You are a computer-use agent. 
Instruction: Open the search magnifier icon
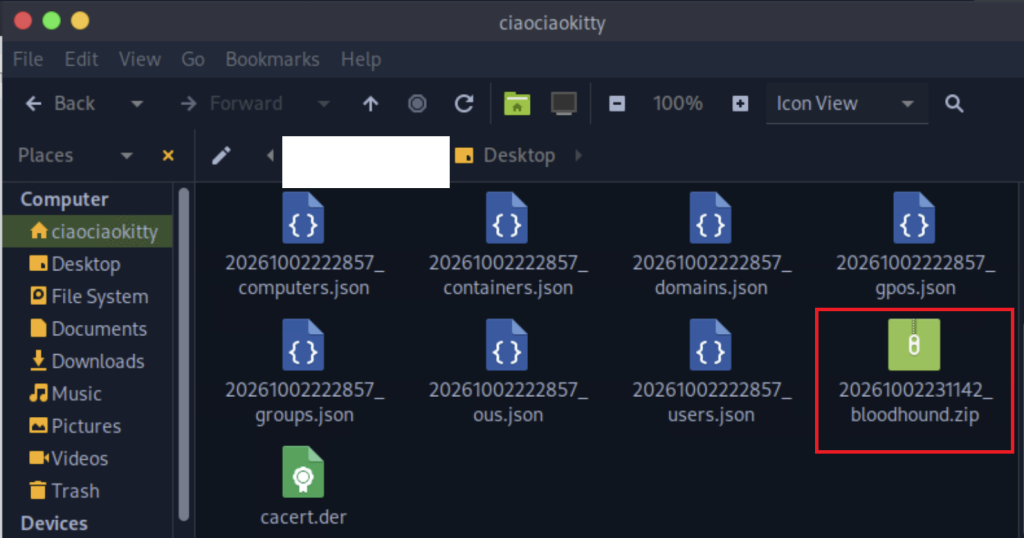click(x=954, y=103)
